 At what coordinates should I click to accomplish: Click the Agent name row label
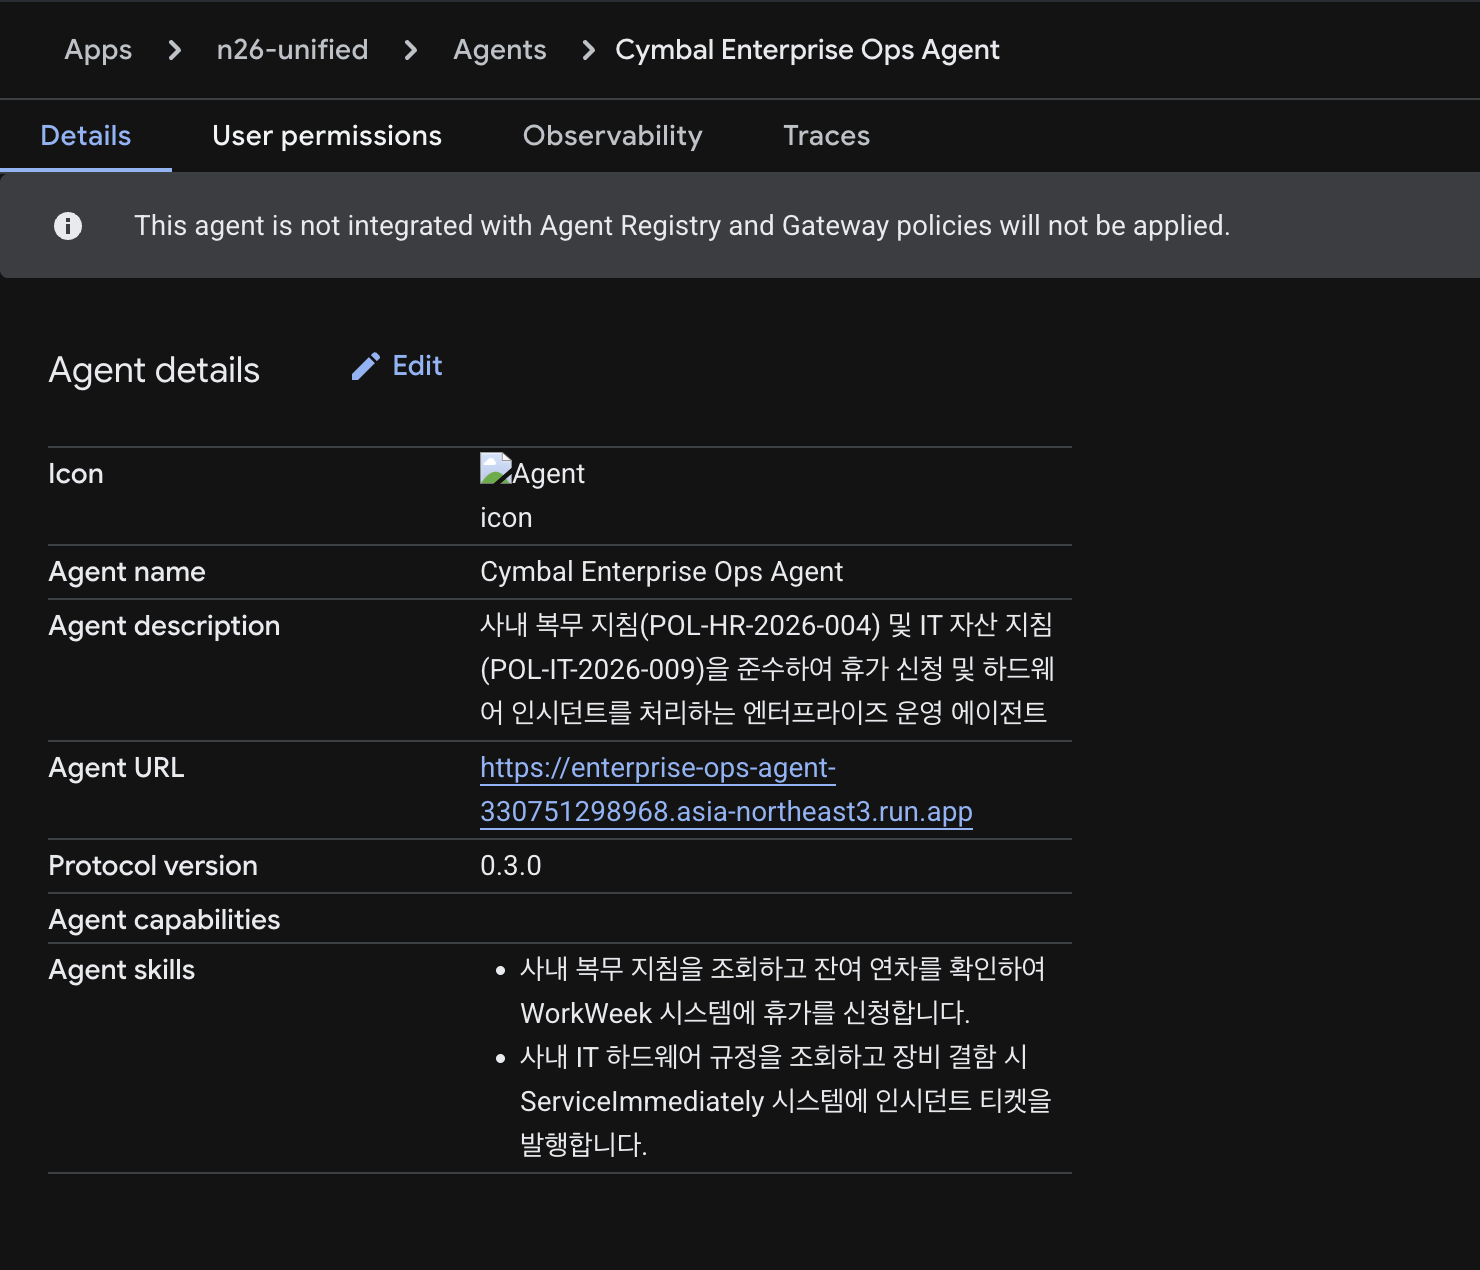coord(127,572)
